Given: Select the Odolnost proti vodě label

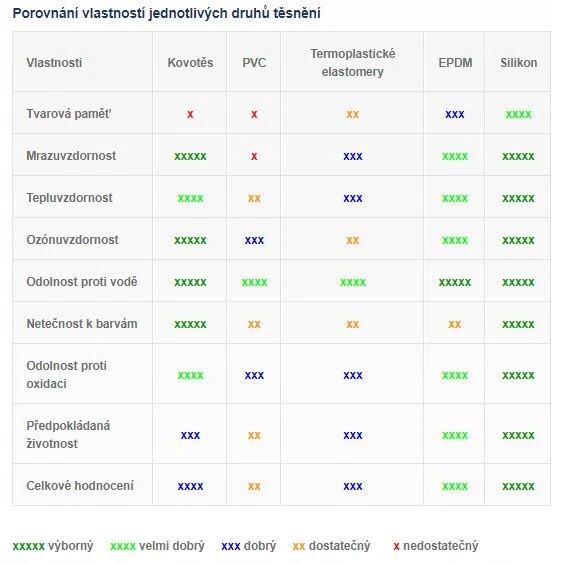Looking at the screenshot, I should click(82, 282).
